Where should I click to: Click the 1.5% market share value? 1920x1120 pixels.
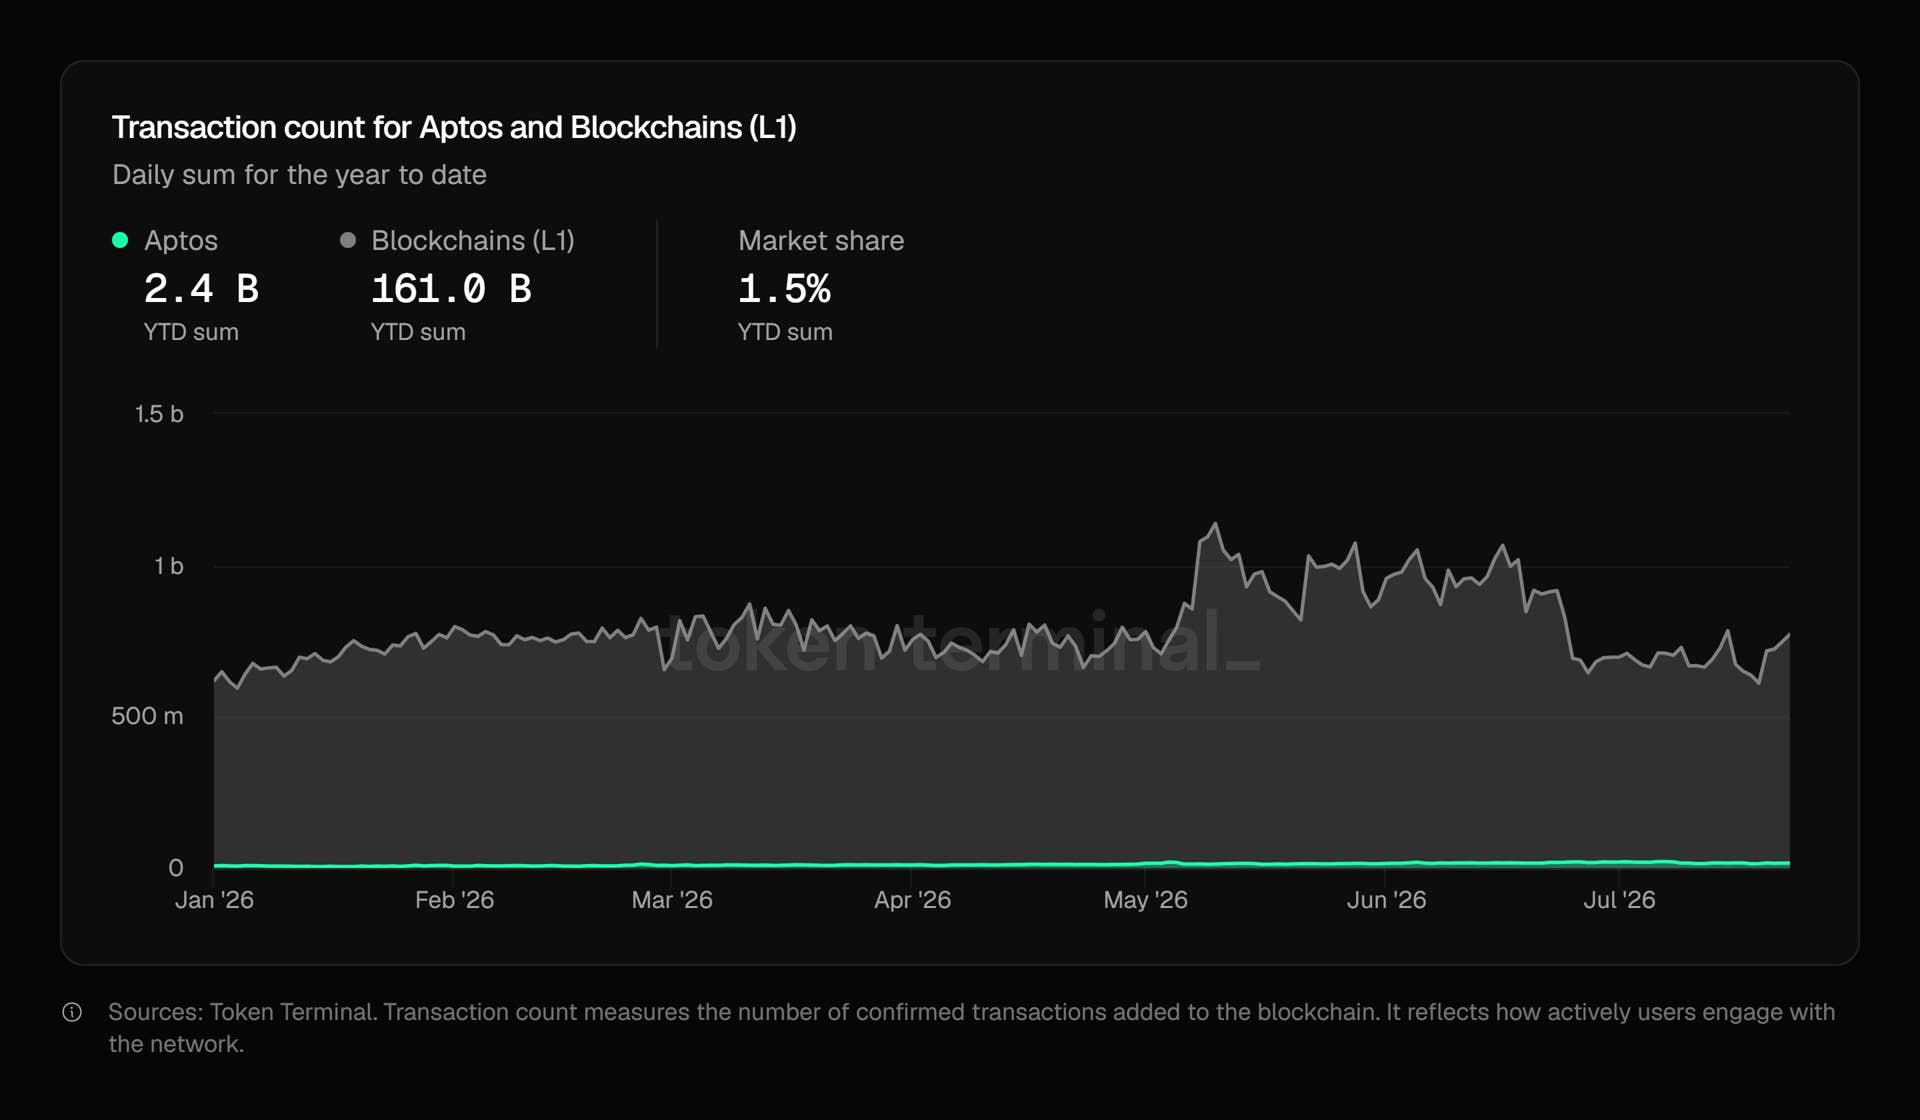pos(784,289)
